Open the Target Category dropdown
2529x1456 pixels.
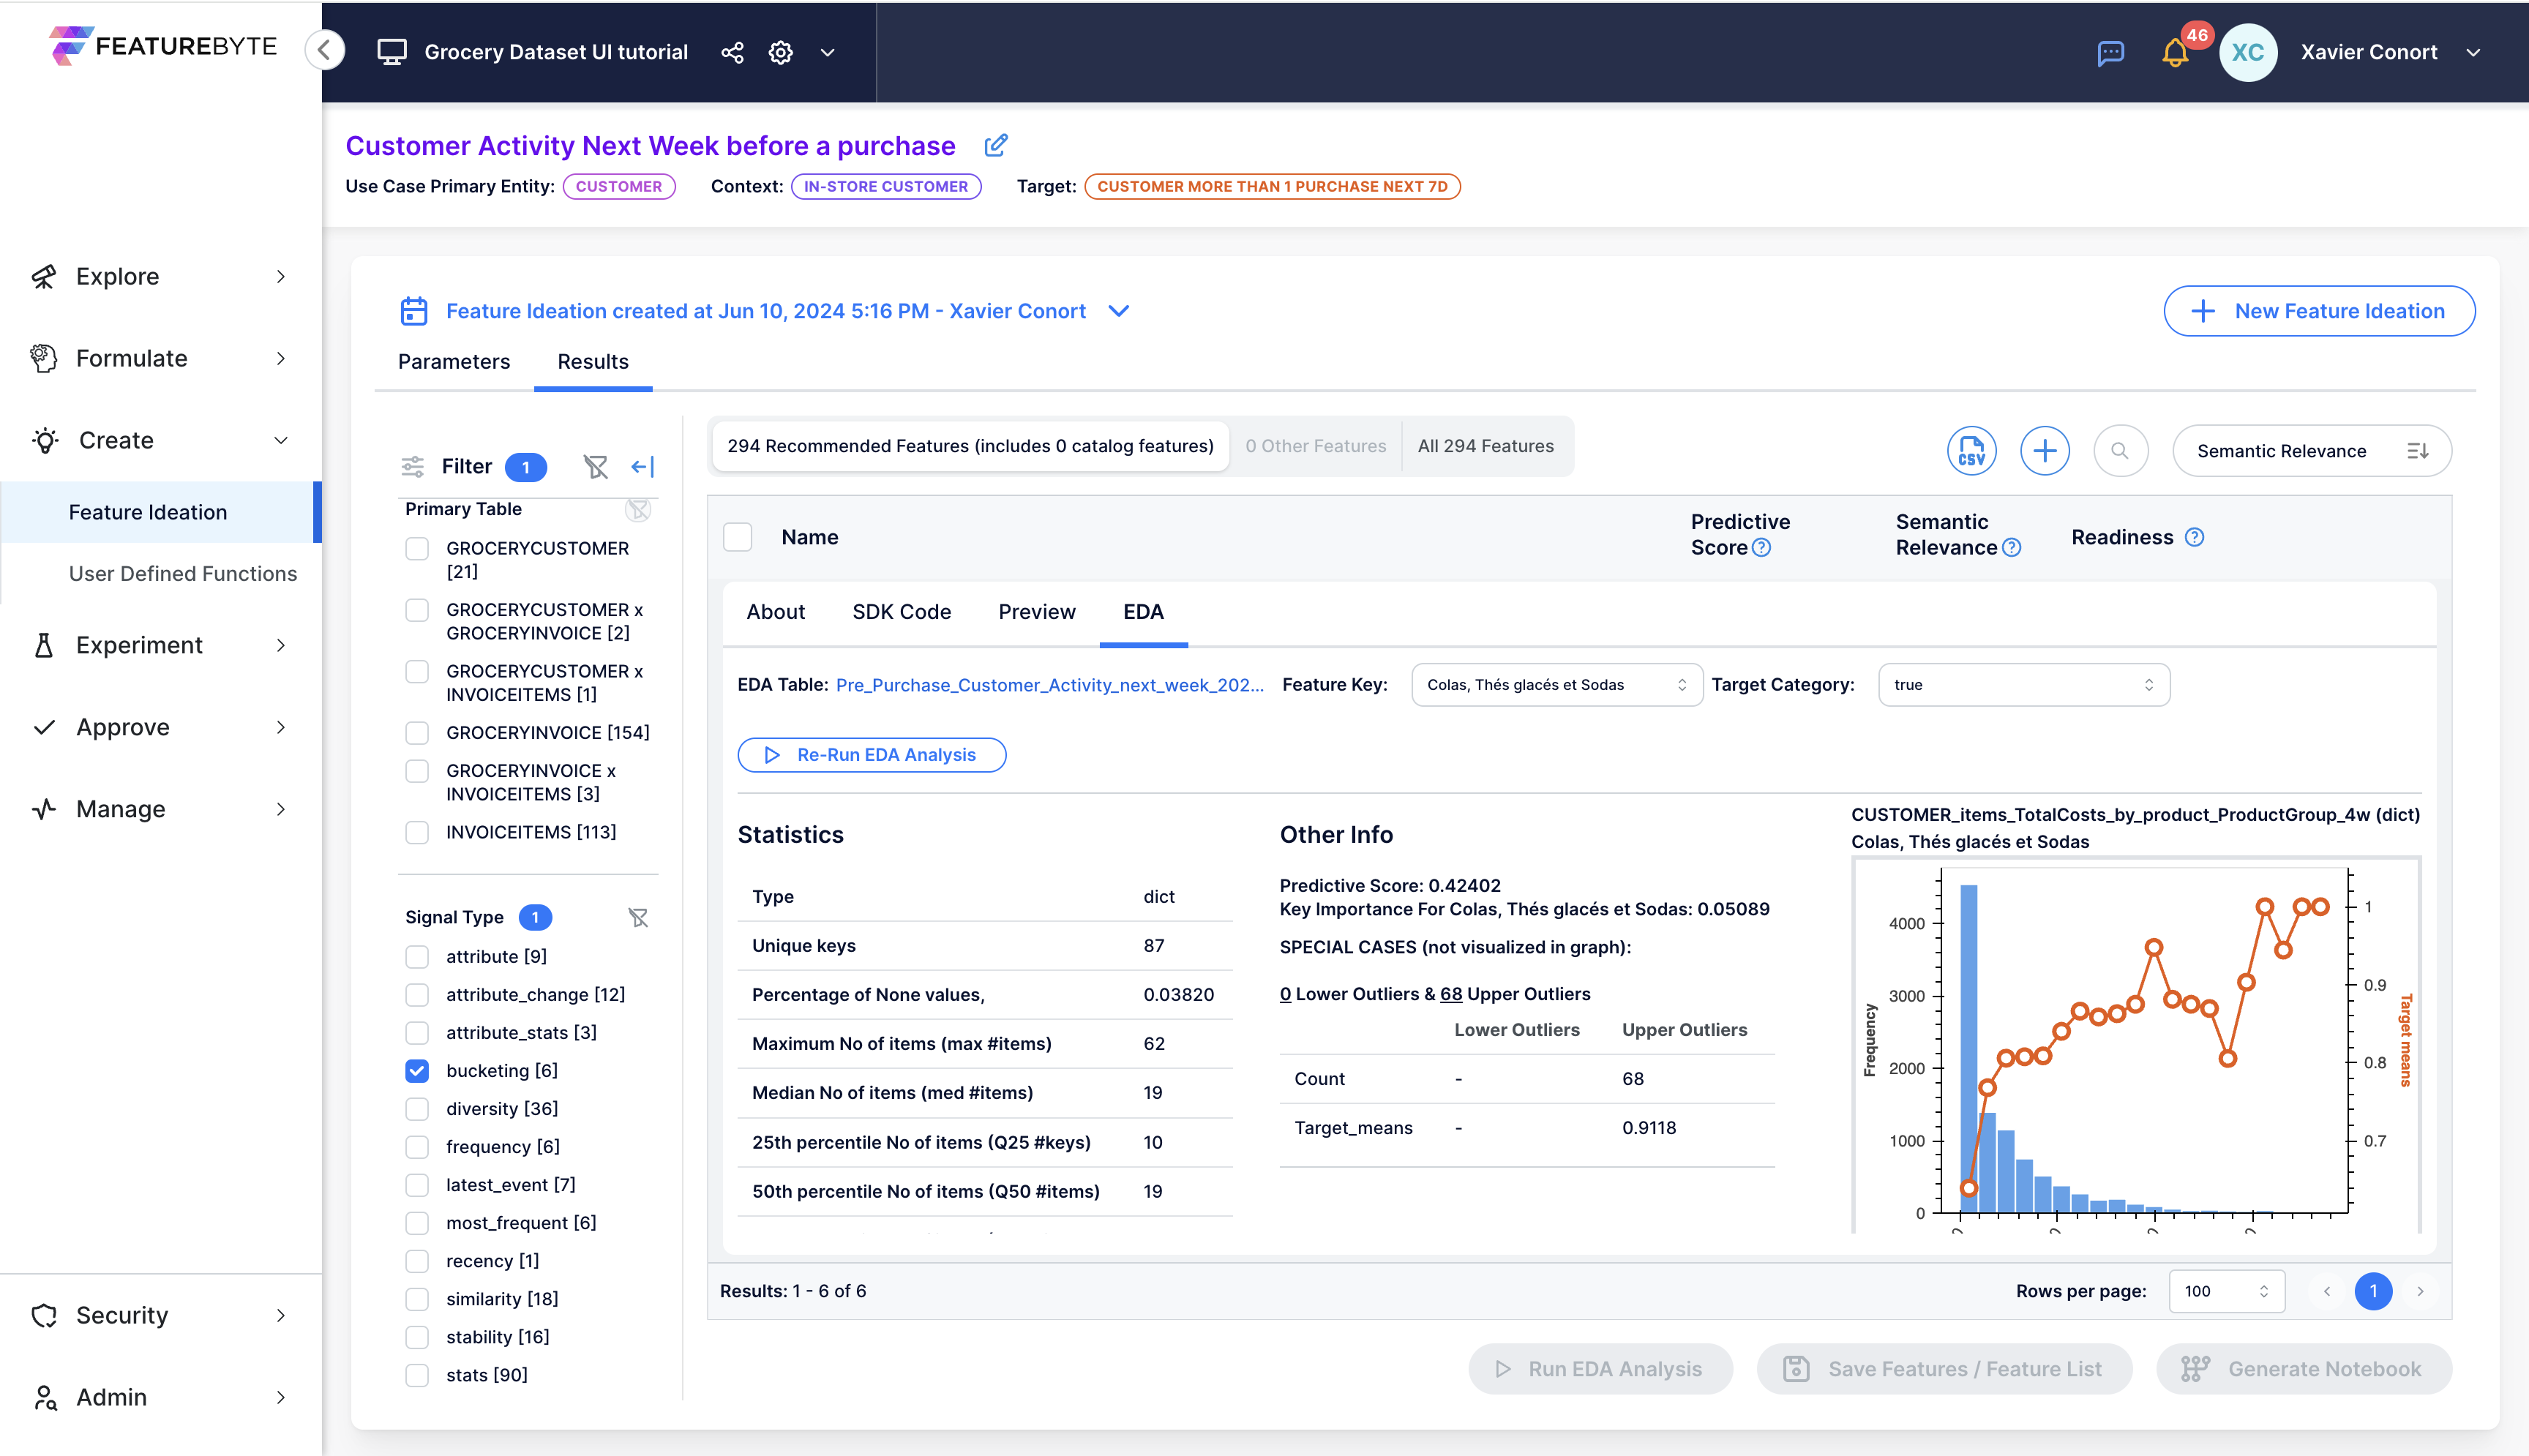[x=2023, y=685]
